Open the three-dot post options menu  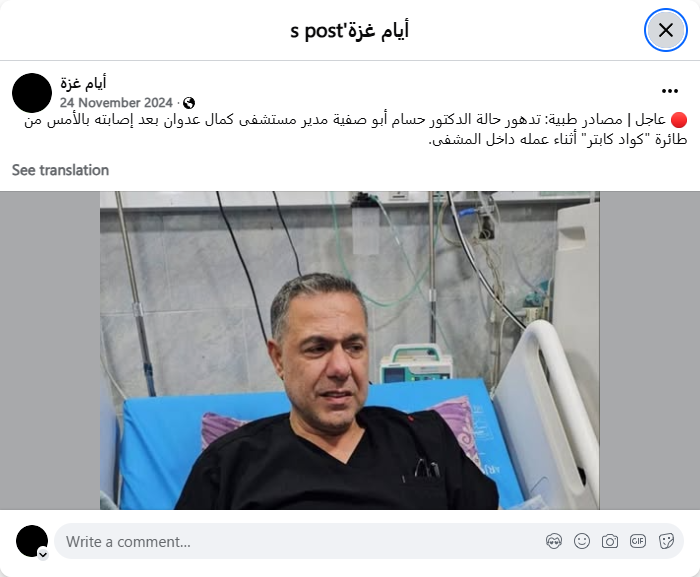coord(670,91)
